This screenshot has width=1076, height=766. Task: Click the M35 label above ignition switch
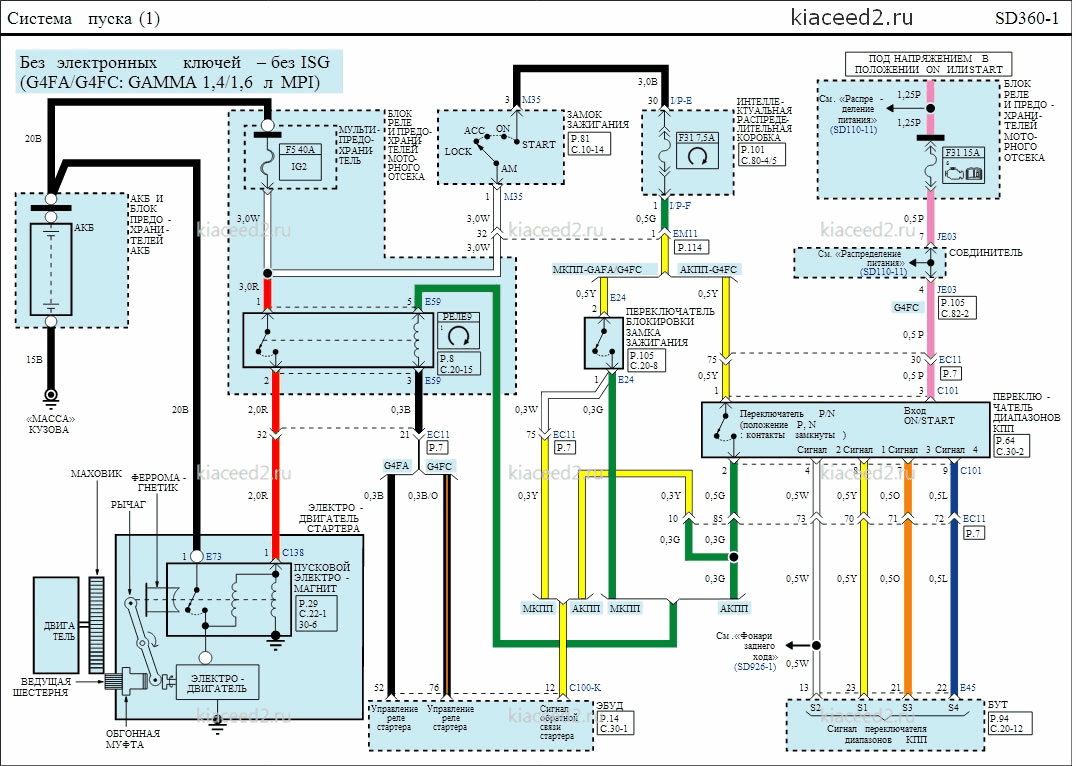531,100
